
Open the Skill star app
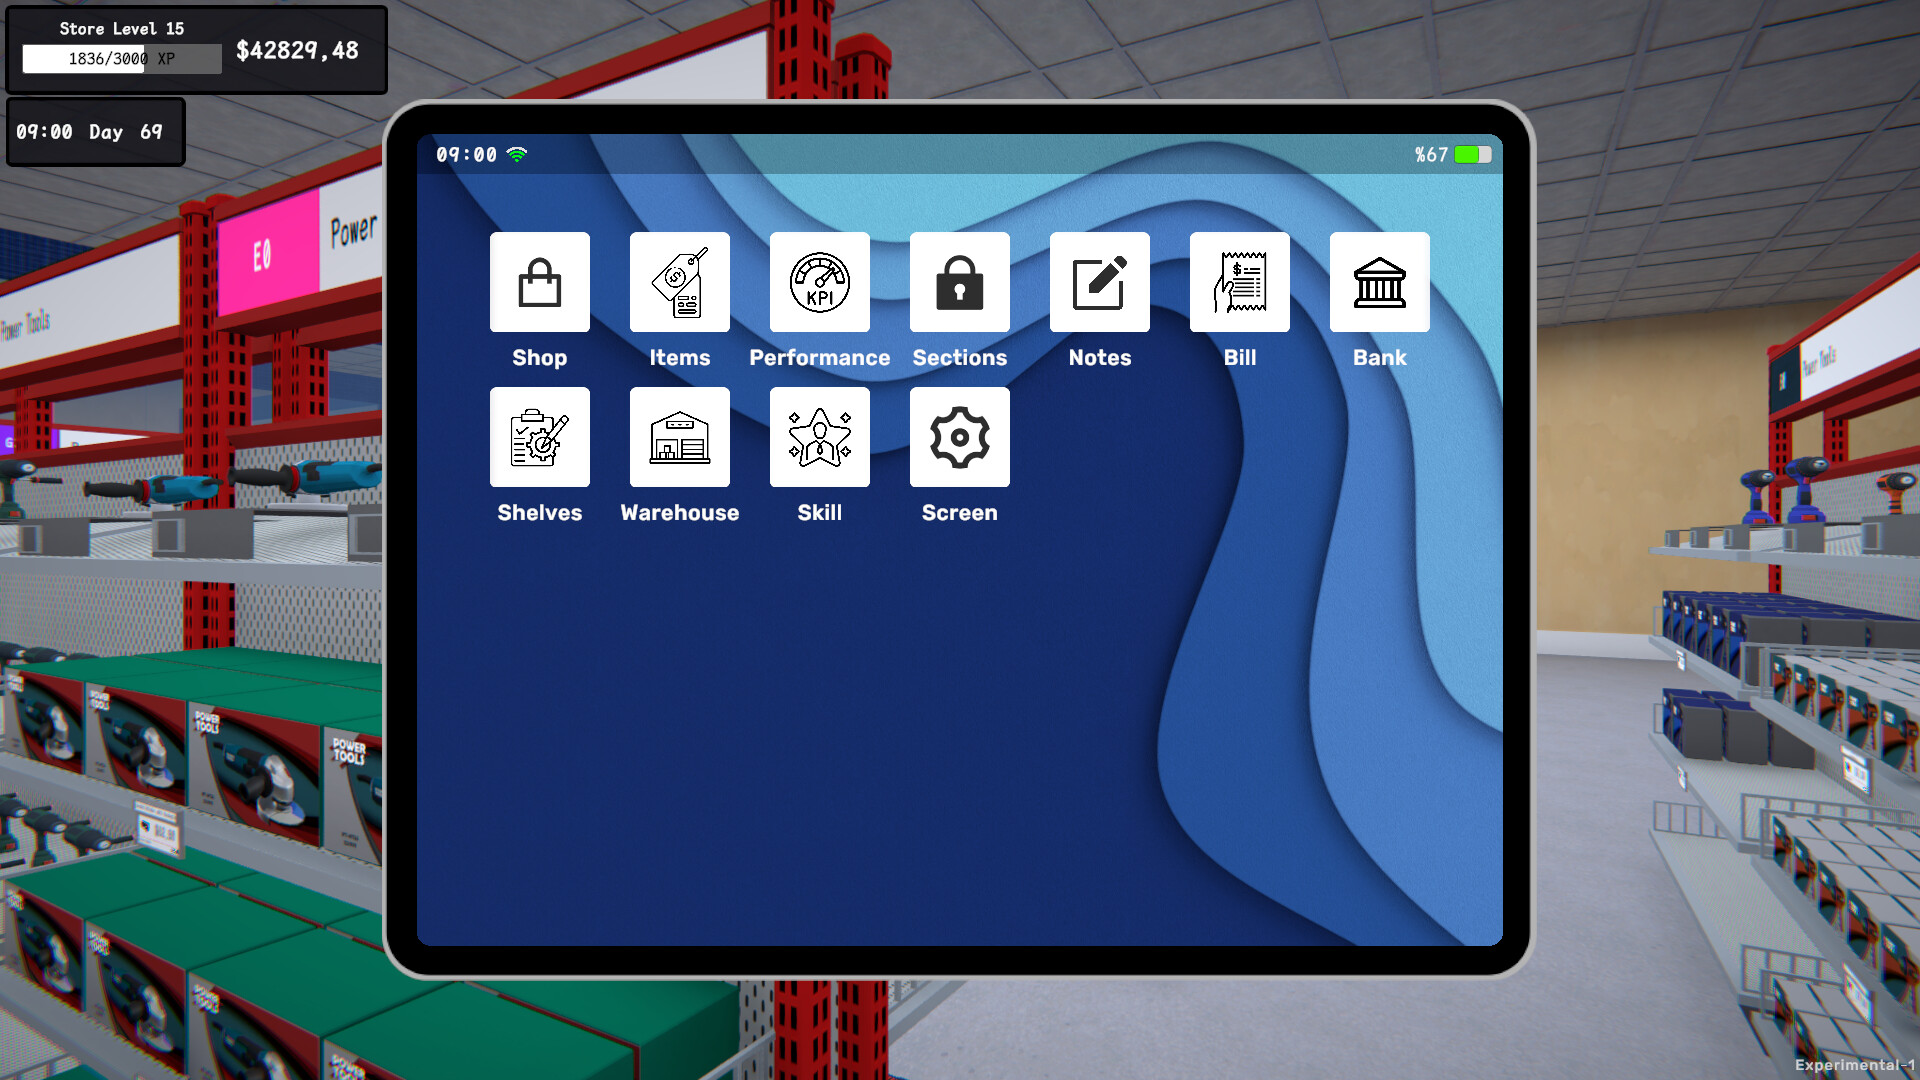point(819,437)
